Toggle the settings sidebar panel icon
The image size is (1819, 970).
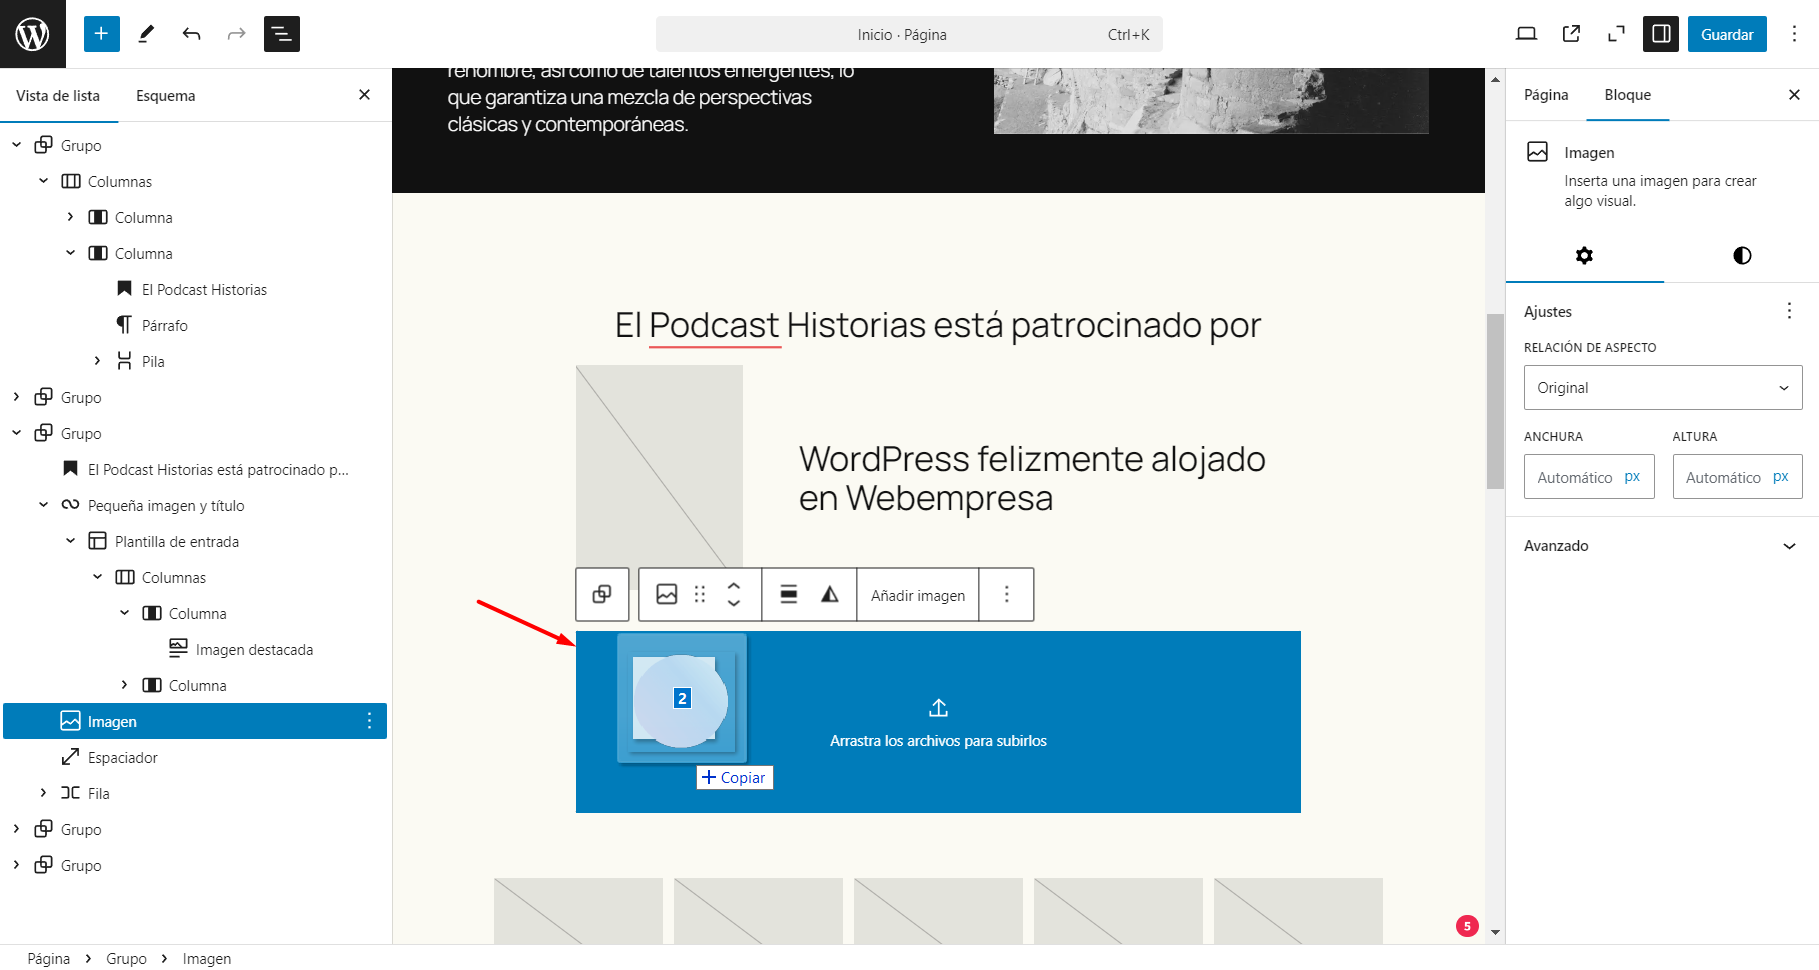1661,34
